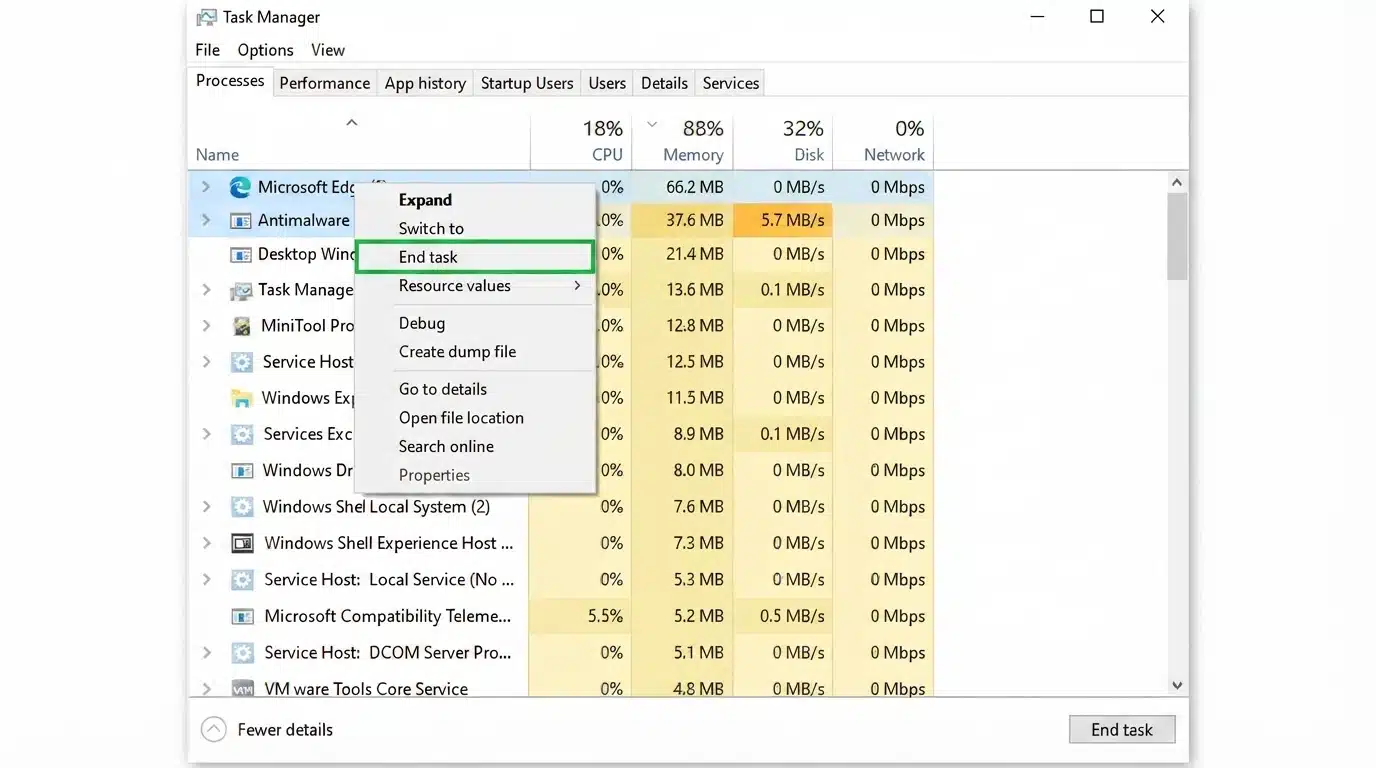The height and width of the screenshot is (768, 1376).
Task: Click the Windows Shel Local System gear icon
Action: (241, 507)
